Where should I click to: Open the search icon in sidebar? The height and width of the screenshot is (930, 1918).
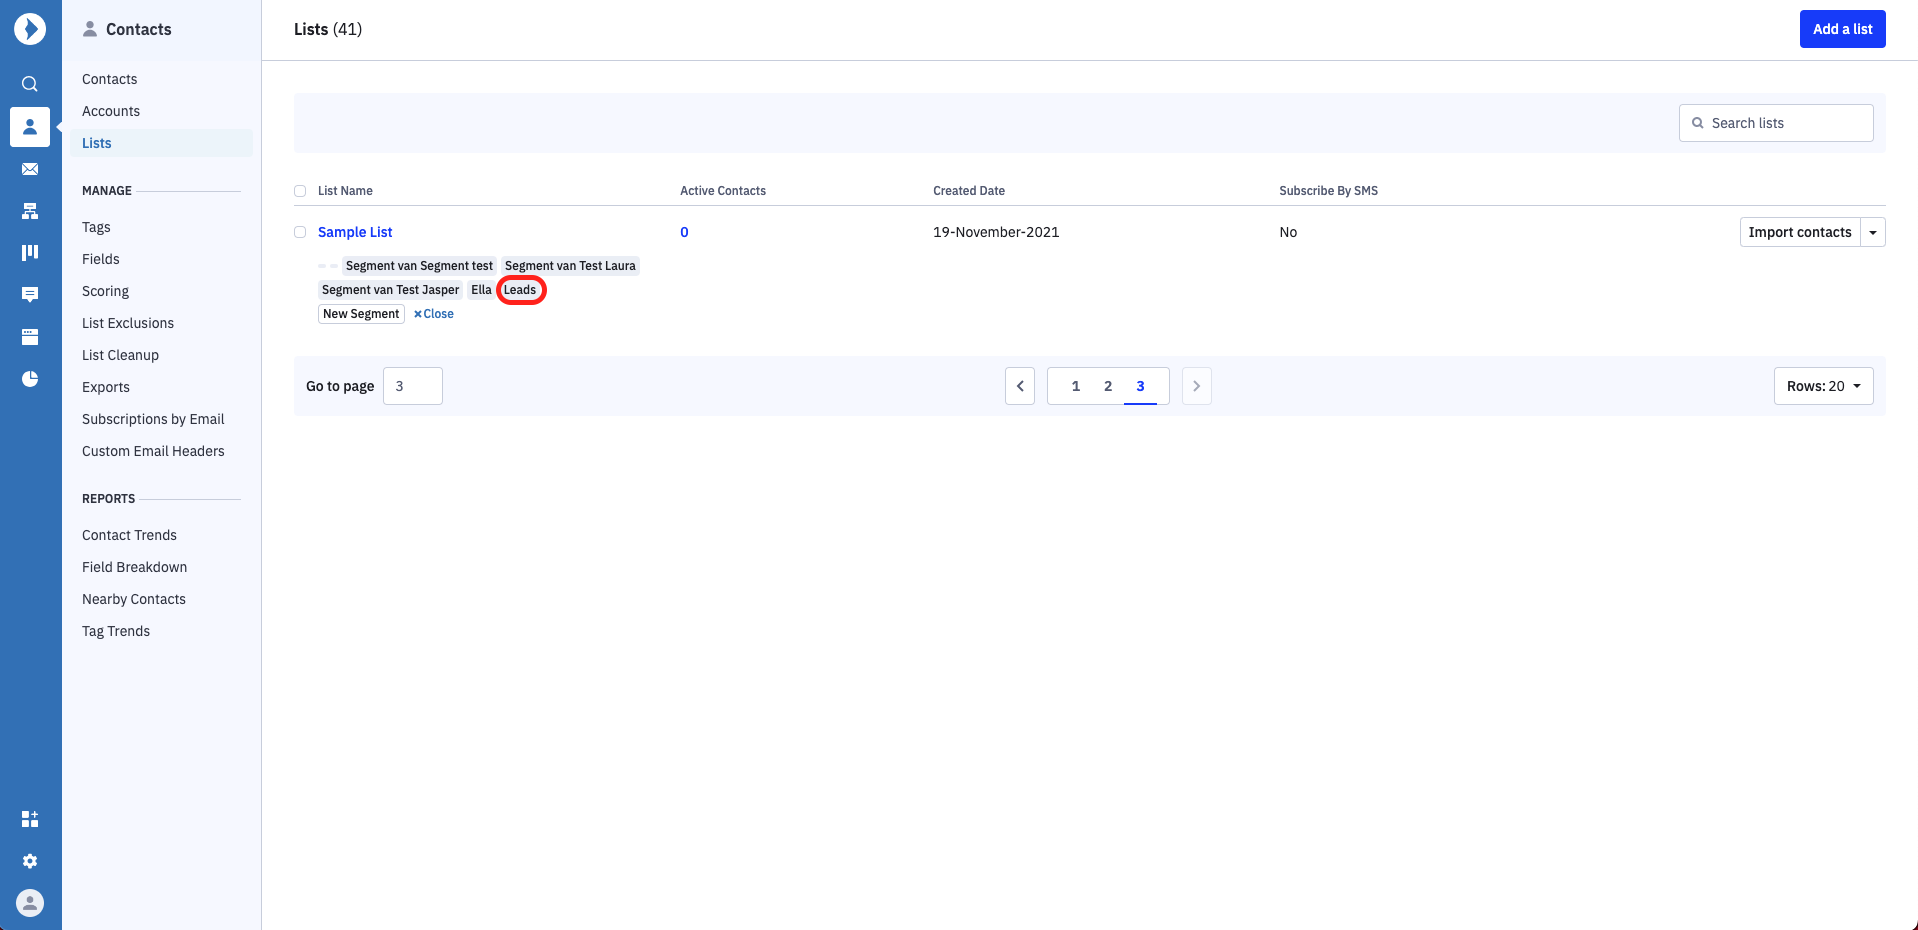(30, 84)
